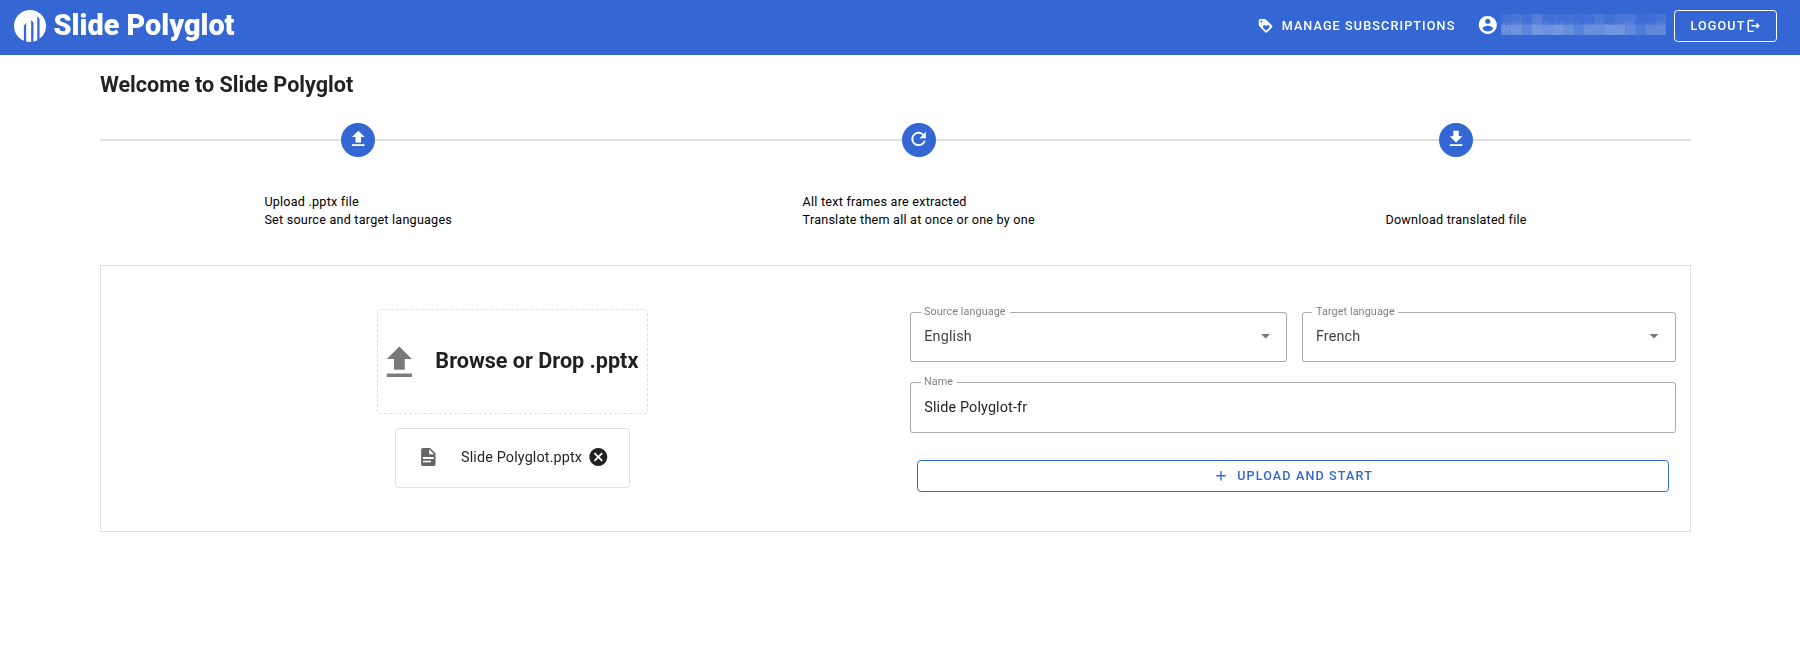This screenshot has width=1800, height=667.
Task: Click the upload arrow in drop zone
Action: (399, 361)
